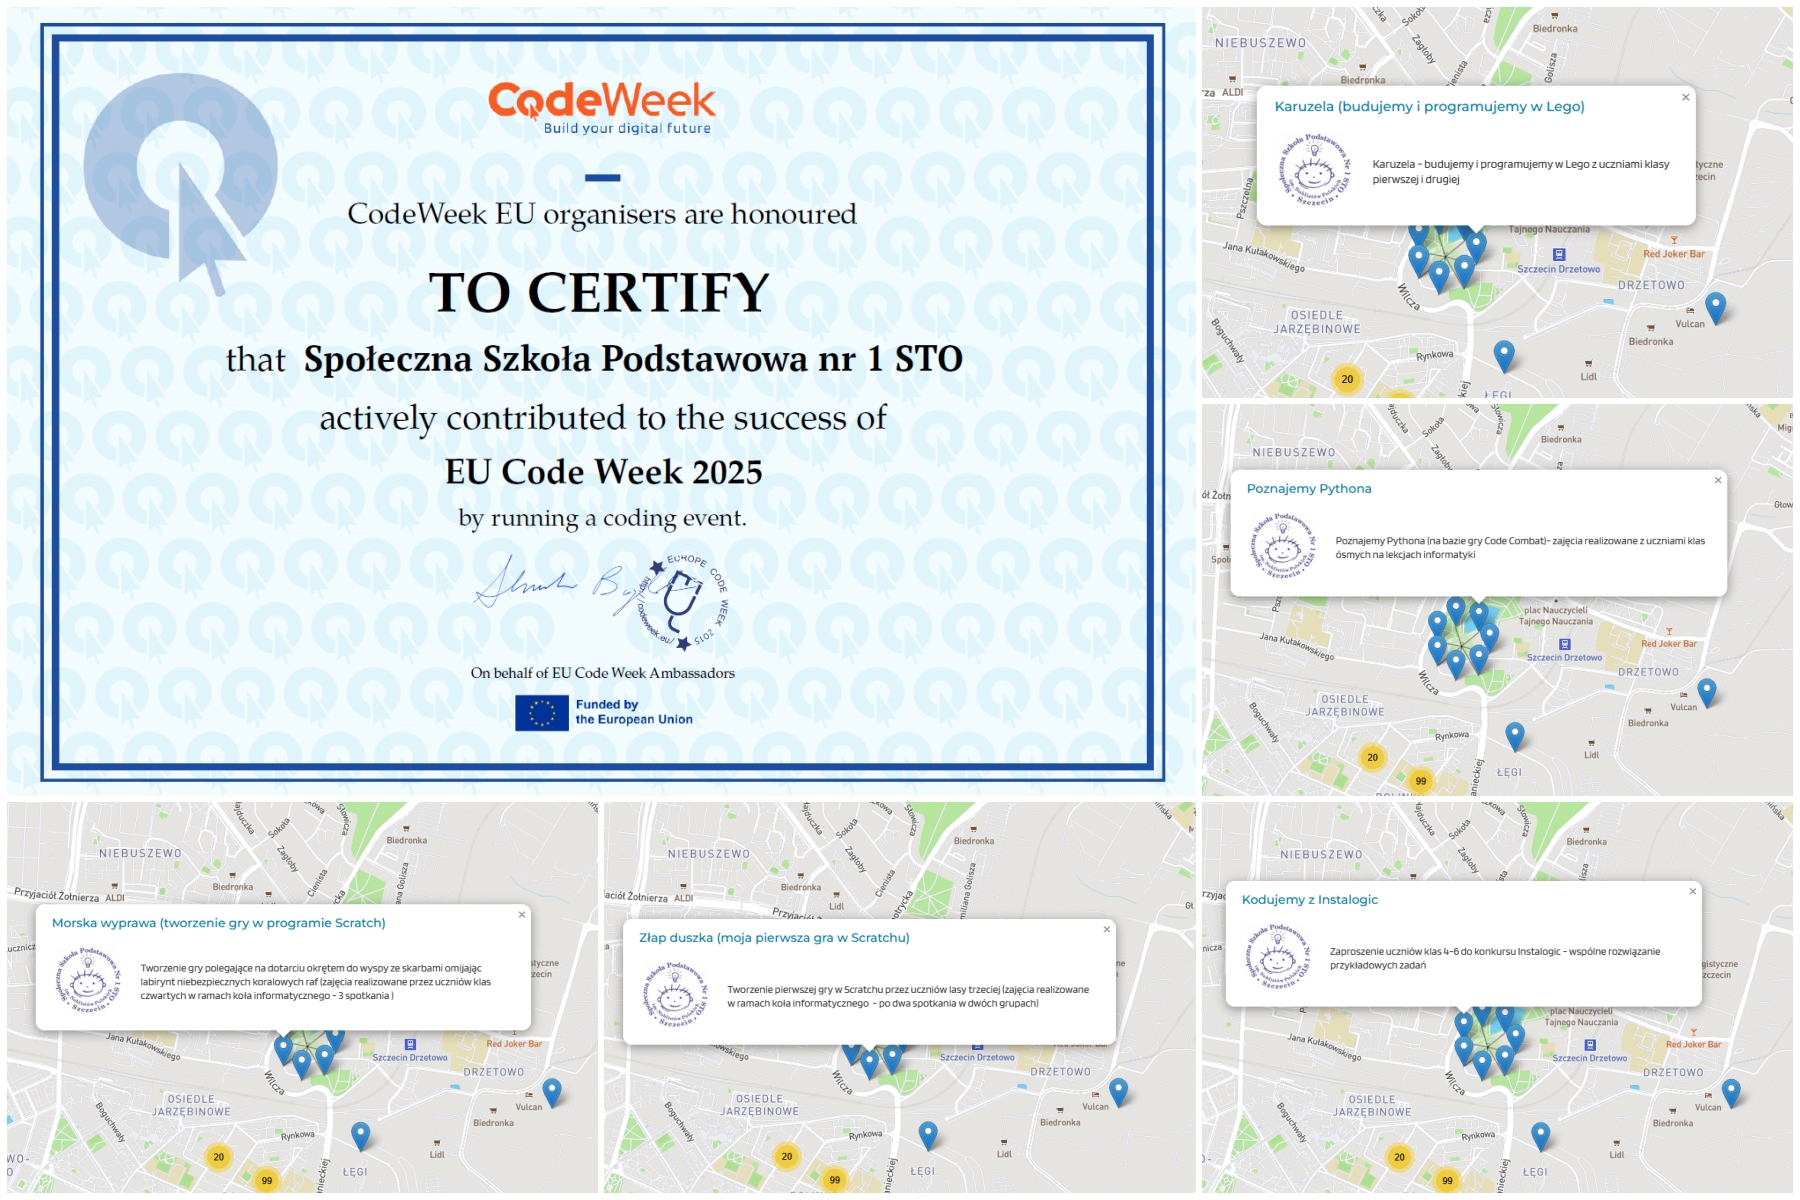Click school logo in Kodujemy z Instalogic popup
Image resolution: width=1800 pixels, height=1200 pixels.
1278,958
